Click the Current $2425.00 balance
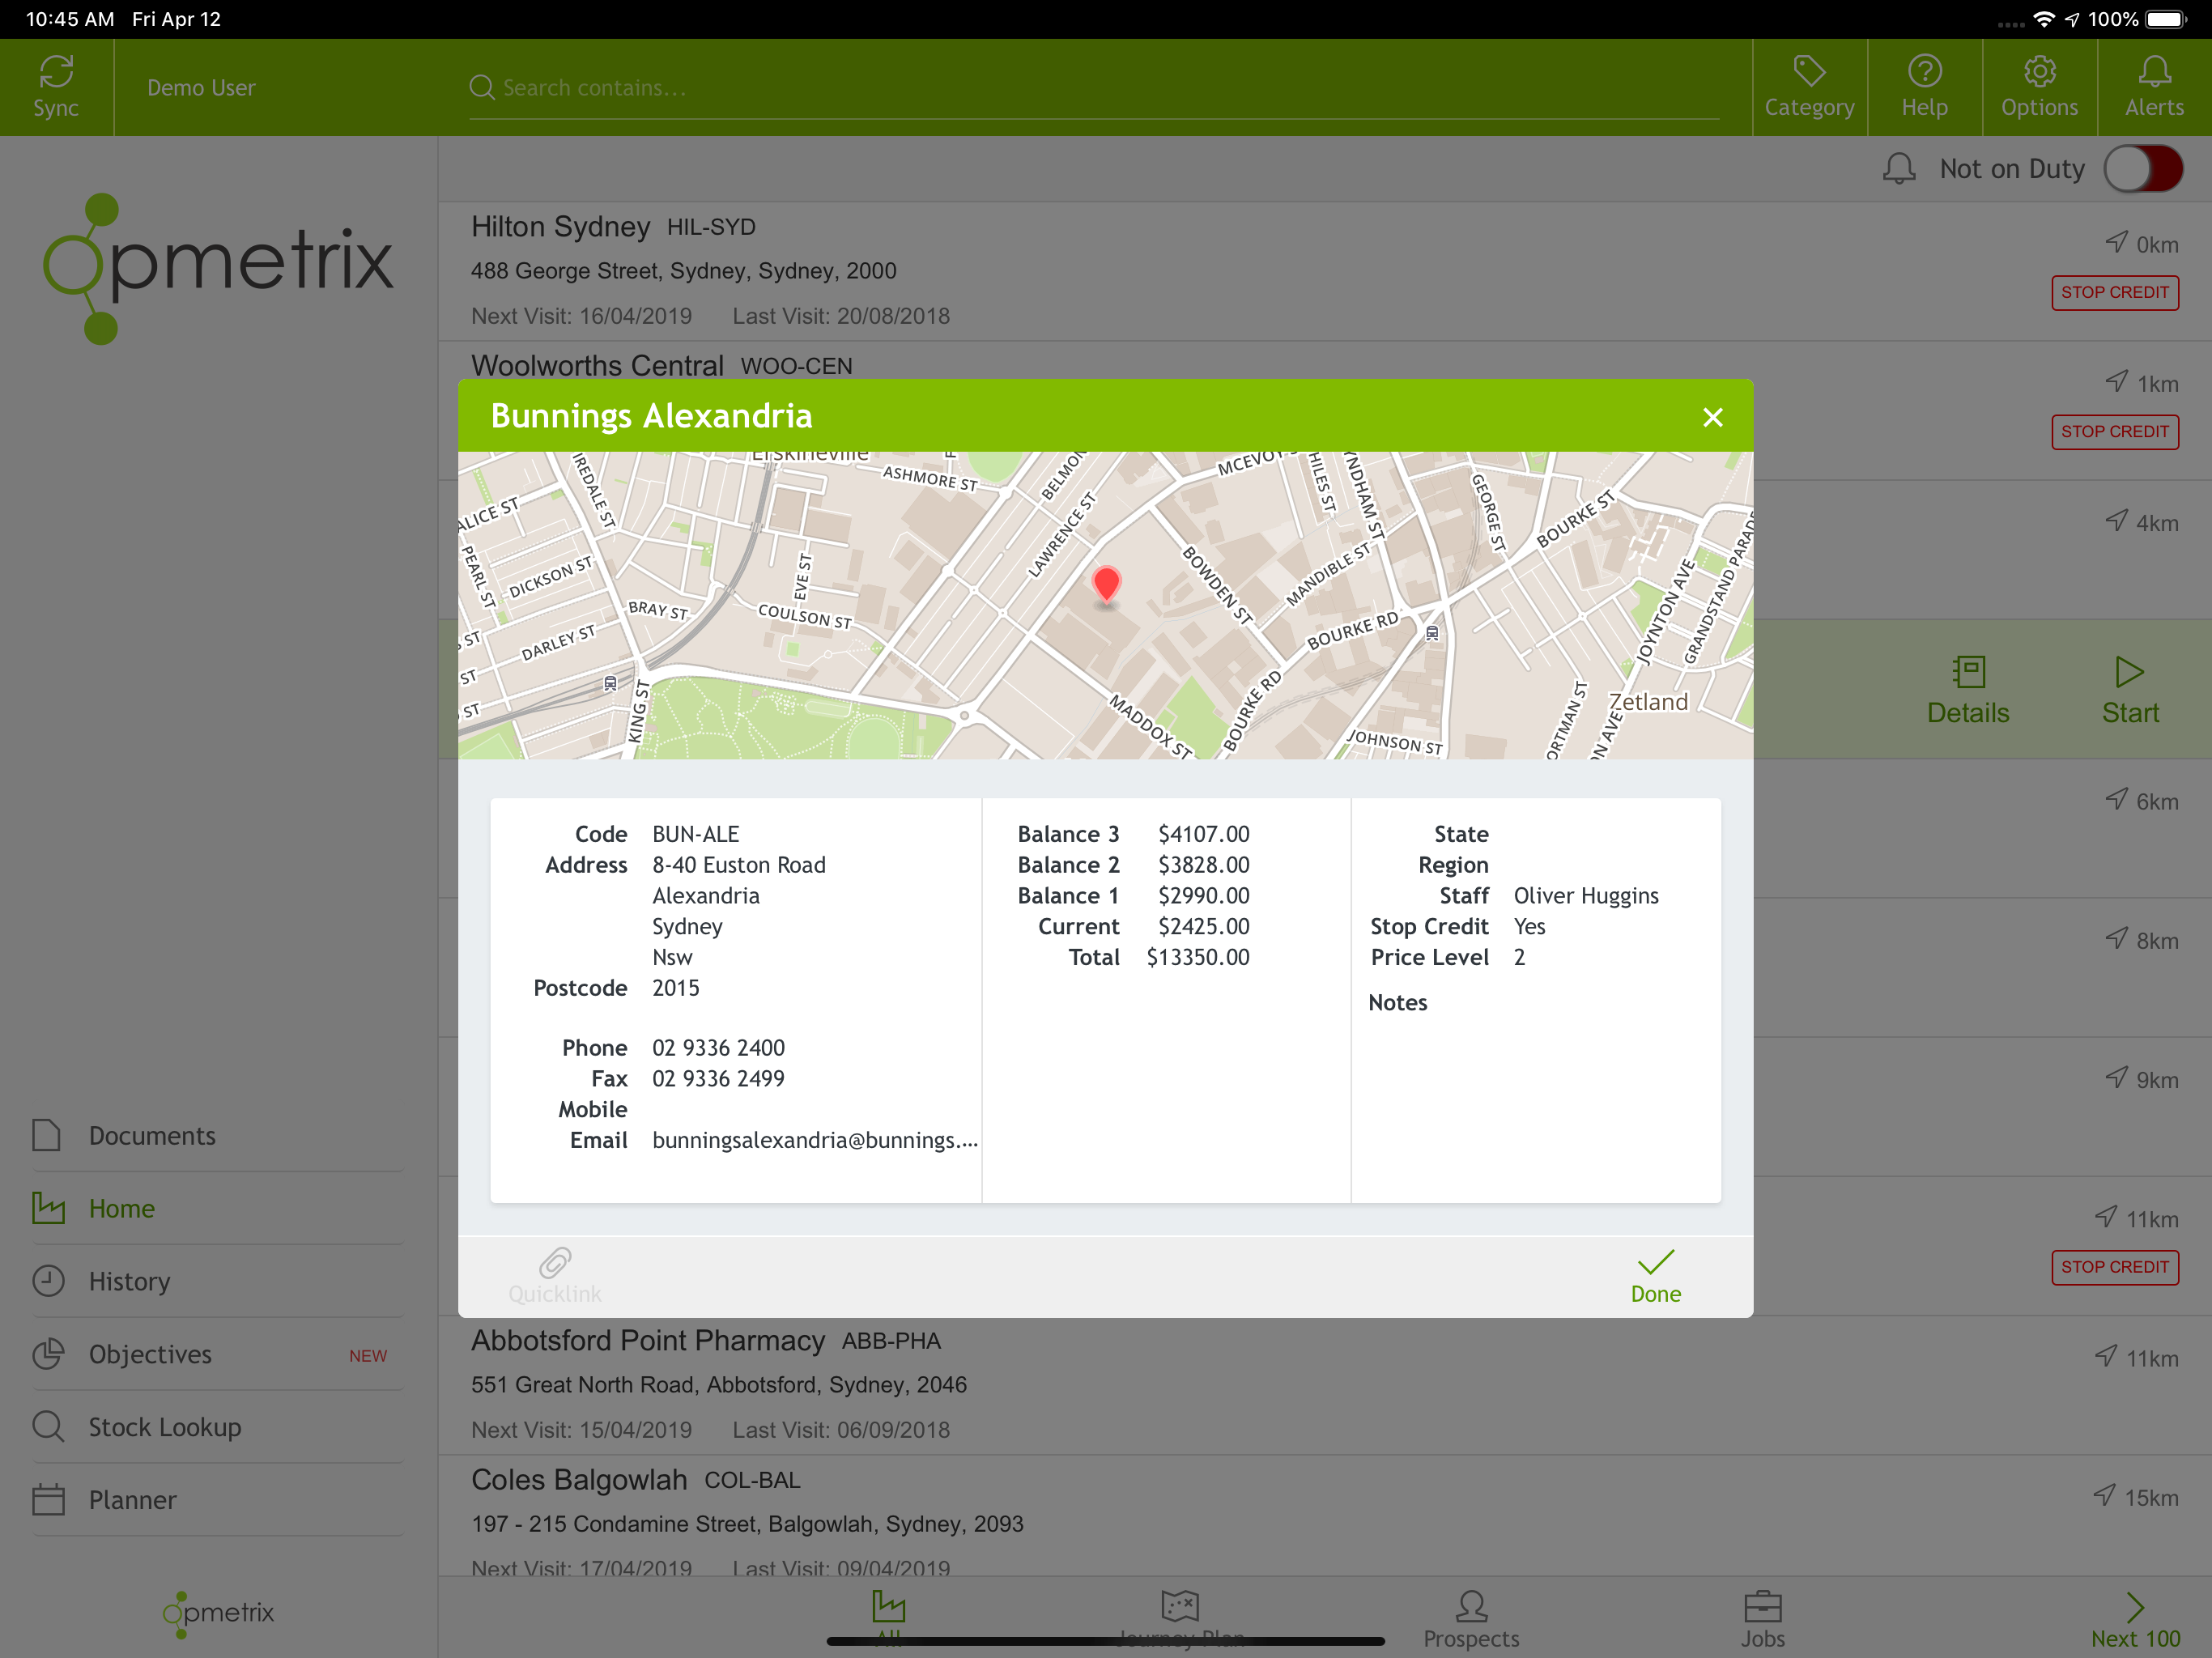The width and height of the screenshot is (2212, 1658). [1204, 927]
